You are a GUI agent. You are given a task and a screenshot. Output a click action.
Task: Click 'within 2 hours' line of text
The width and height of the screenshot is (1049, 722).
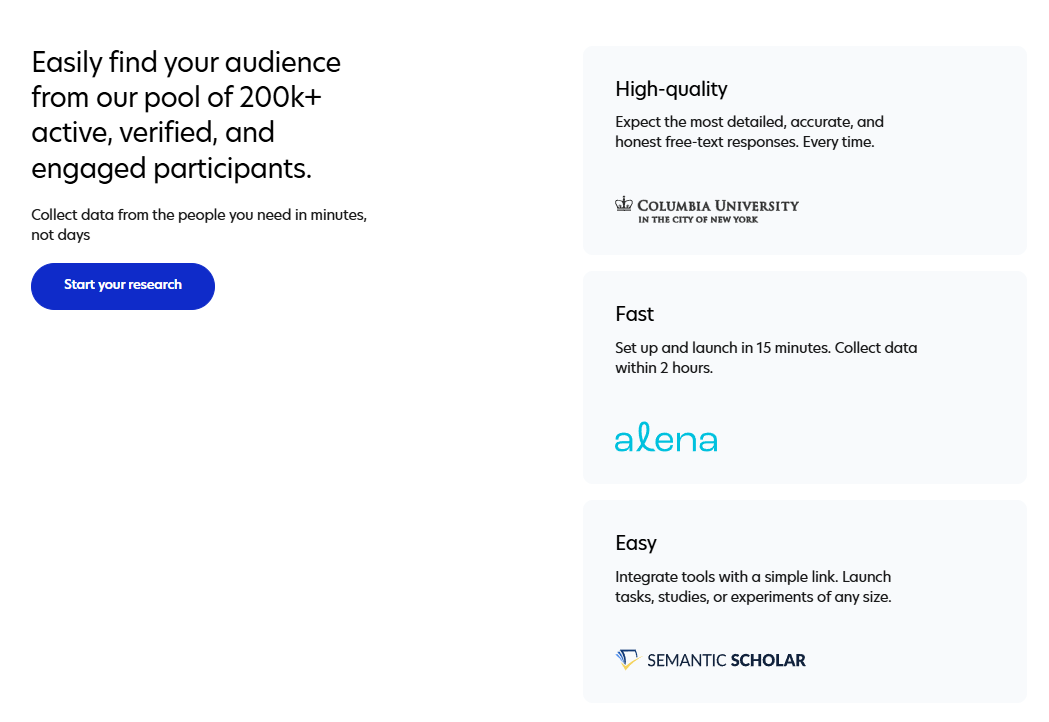point(664,368)
